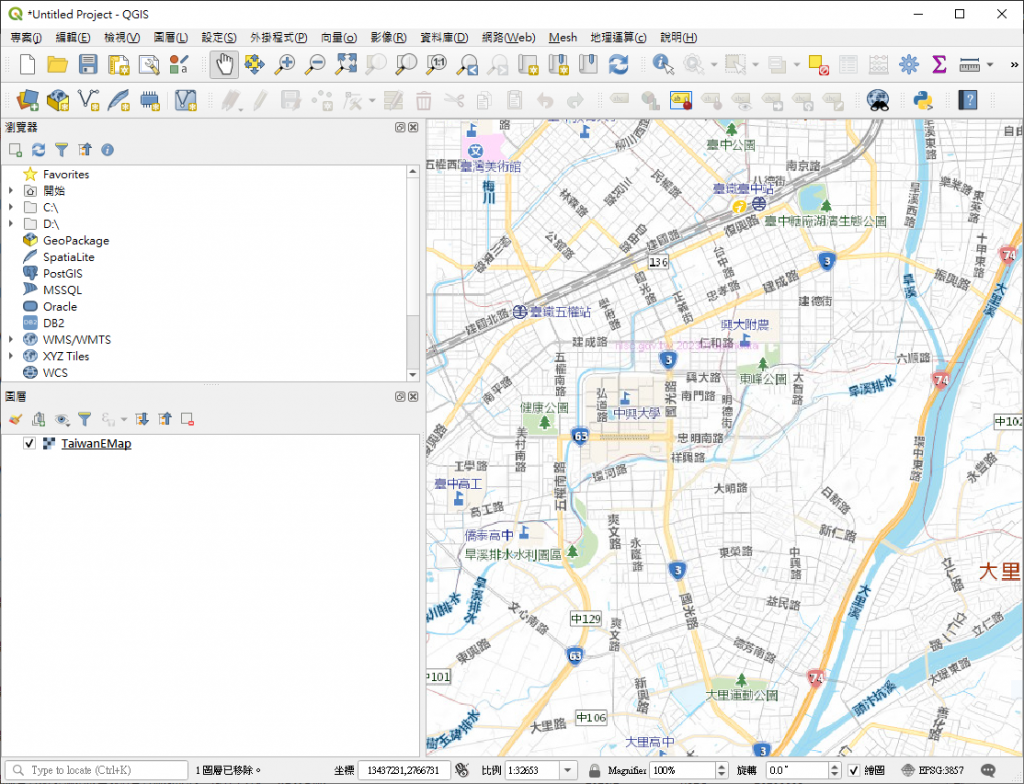The width and height of the screenshot is (1024, 784).
Task: Click the Type to locate search field
Action: [x=97, y=770]
